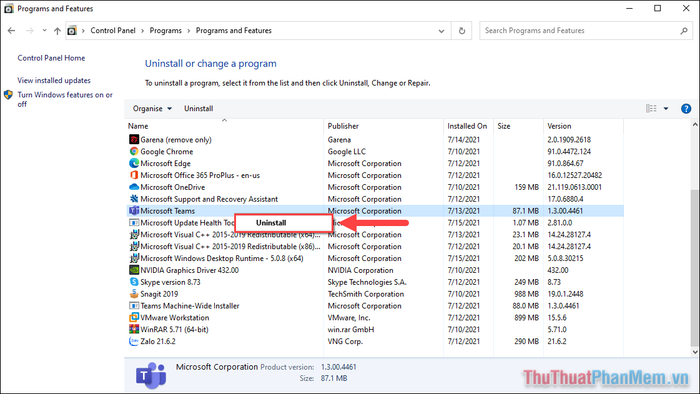Select the VMware Workstation row name
700x394 pixels.
point(175,318)
